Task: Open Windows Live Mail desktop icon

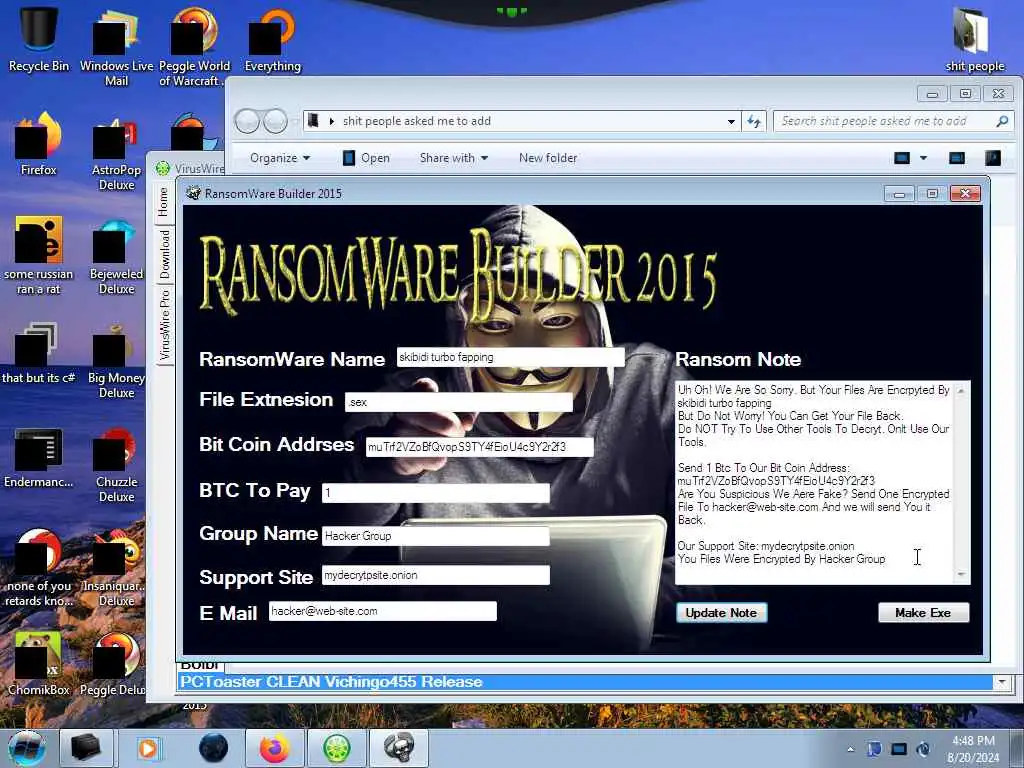Action: click(116, 49)
